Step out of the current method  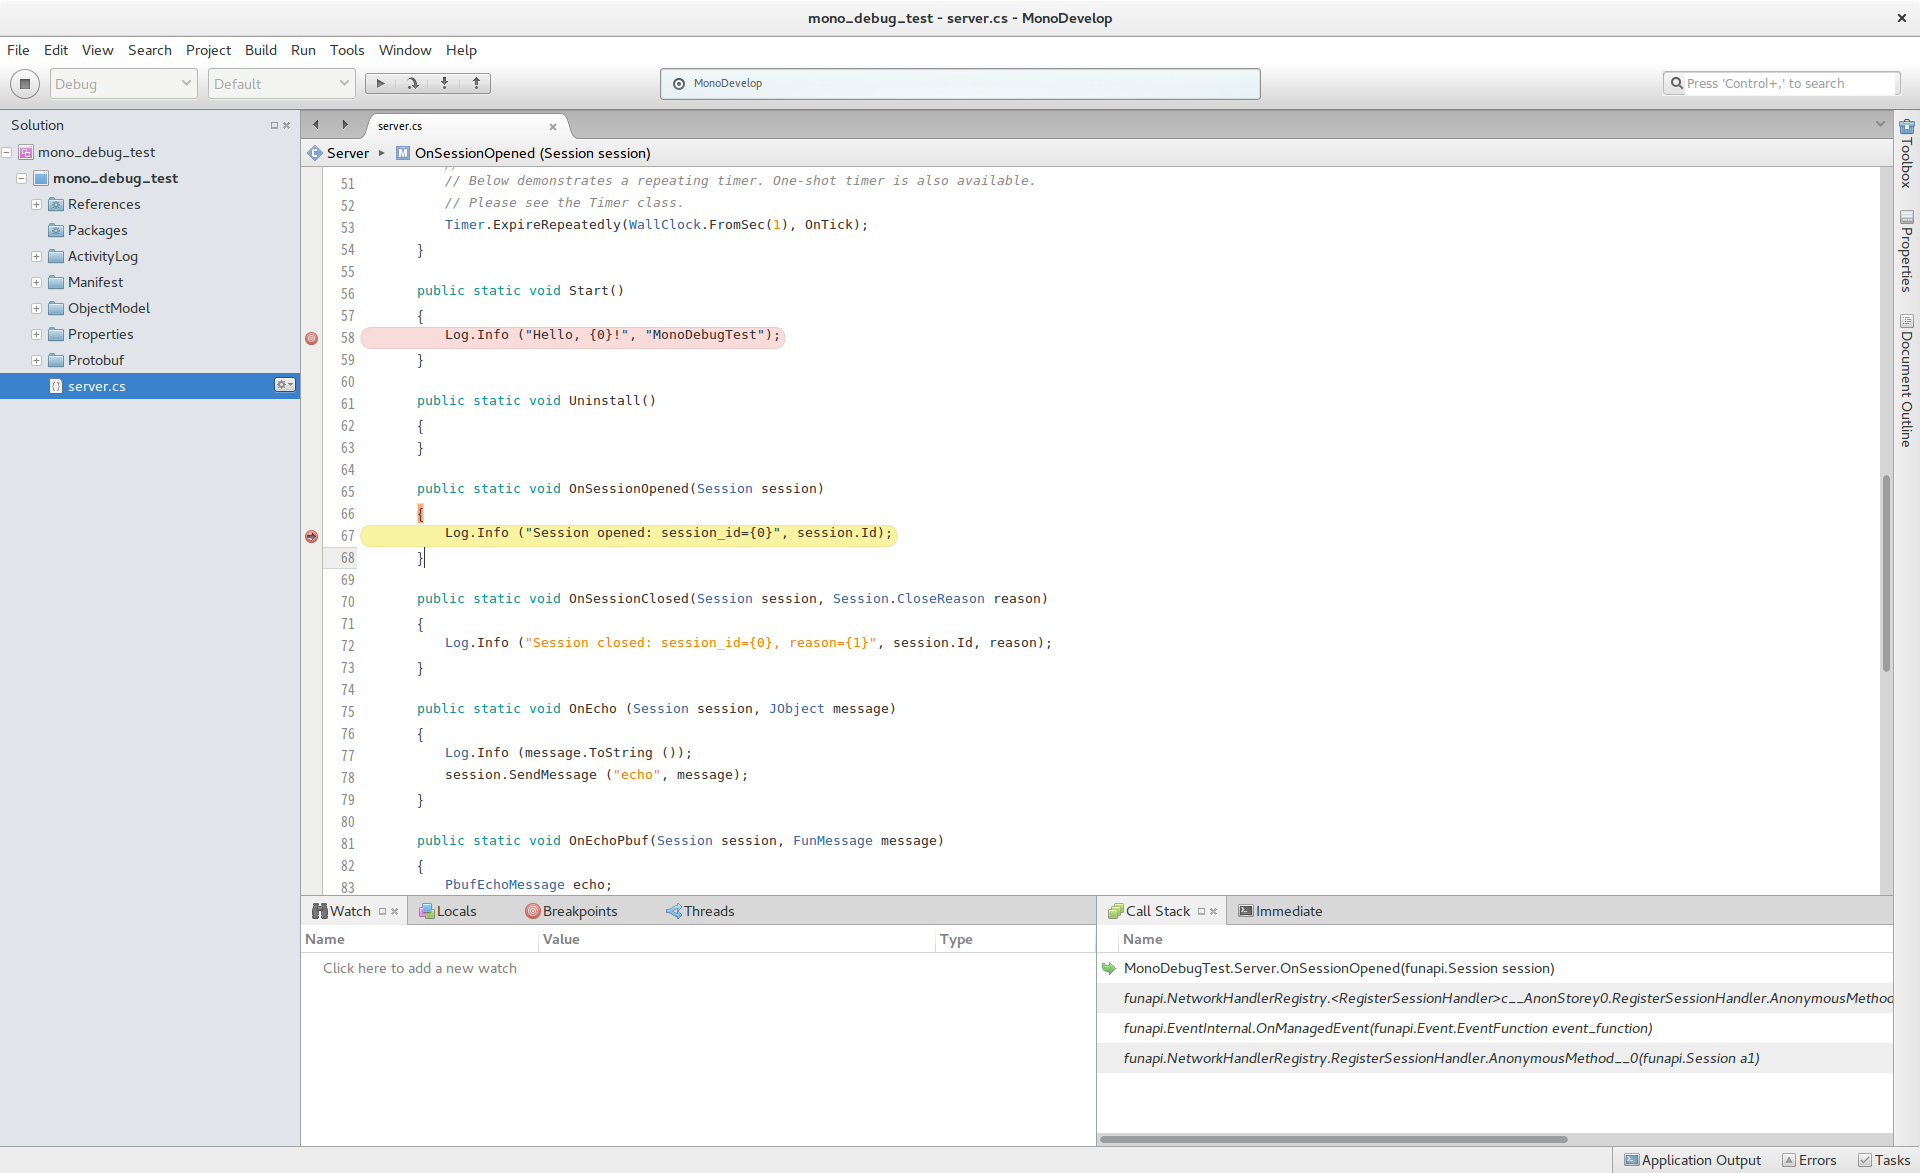[476, 84]
